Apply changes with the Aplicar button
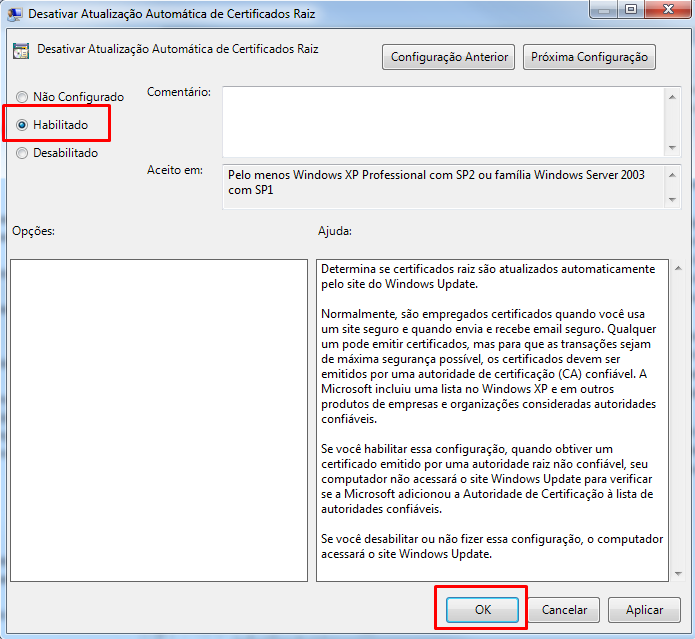The width and height of the screenshot is (695, 639). coord(644,609)
